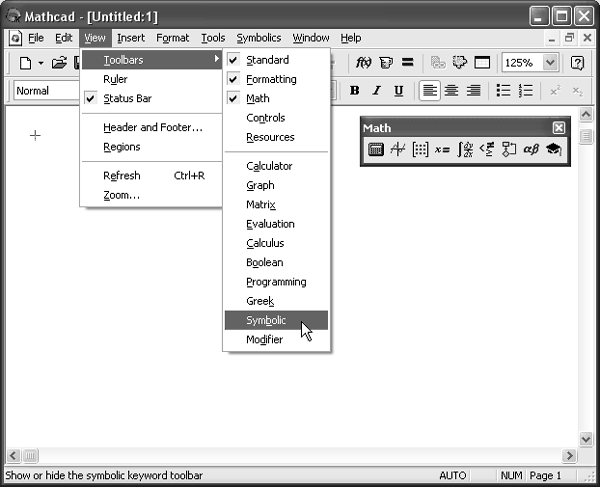Open Calculator toolbar from Math palette
The width and height of the screenshot is (600, 487).
tap(375, 149)
